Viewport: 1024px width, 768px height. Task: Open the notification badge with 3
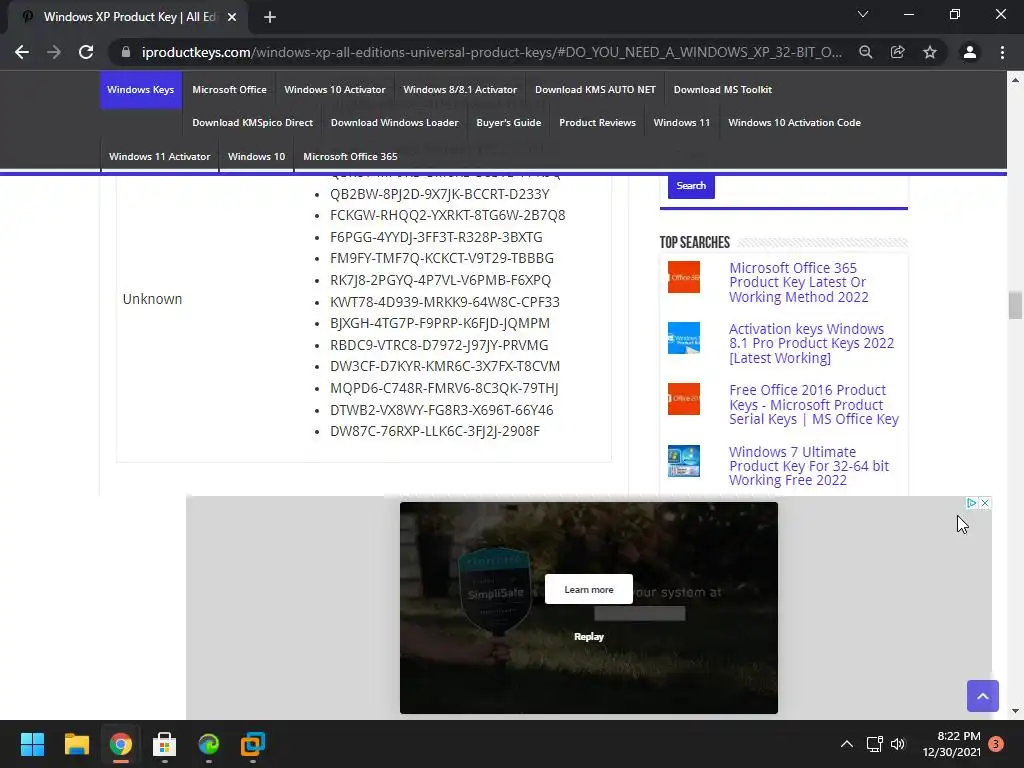click(x=996, y=744)
